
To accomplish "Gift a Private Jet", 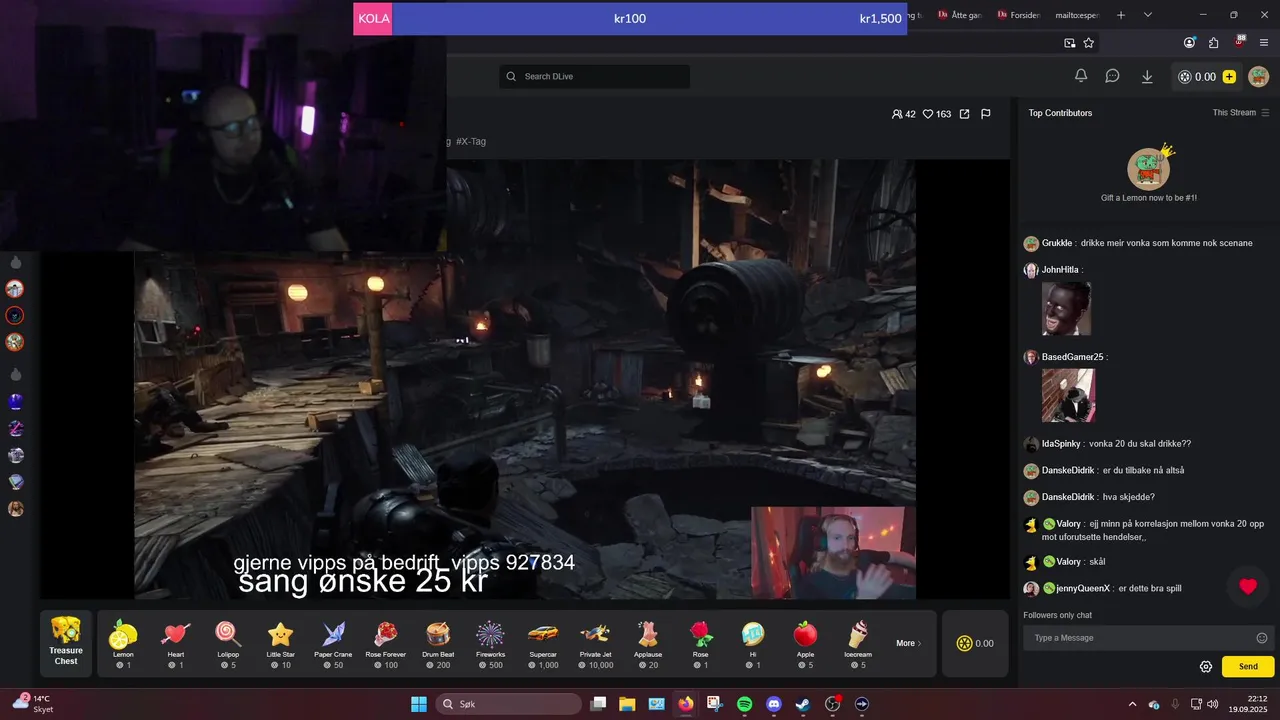I will (596, 644).
